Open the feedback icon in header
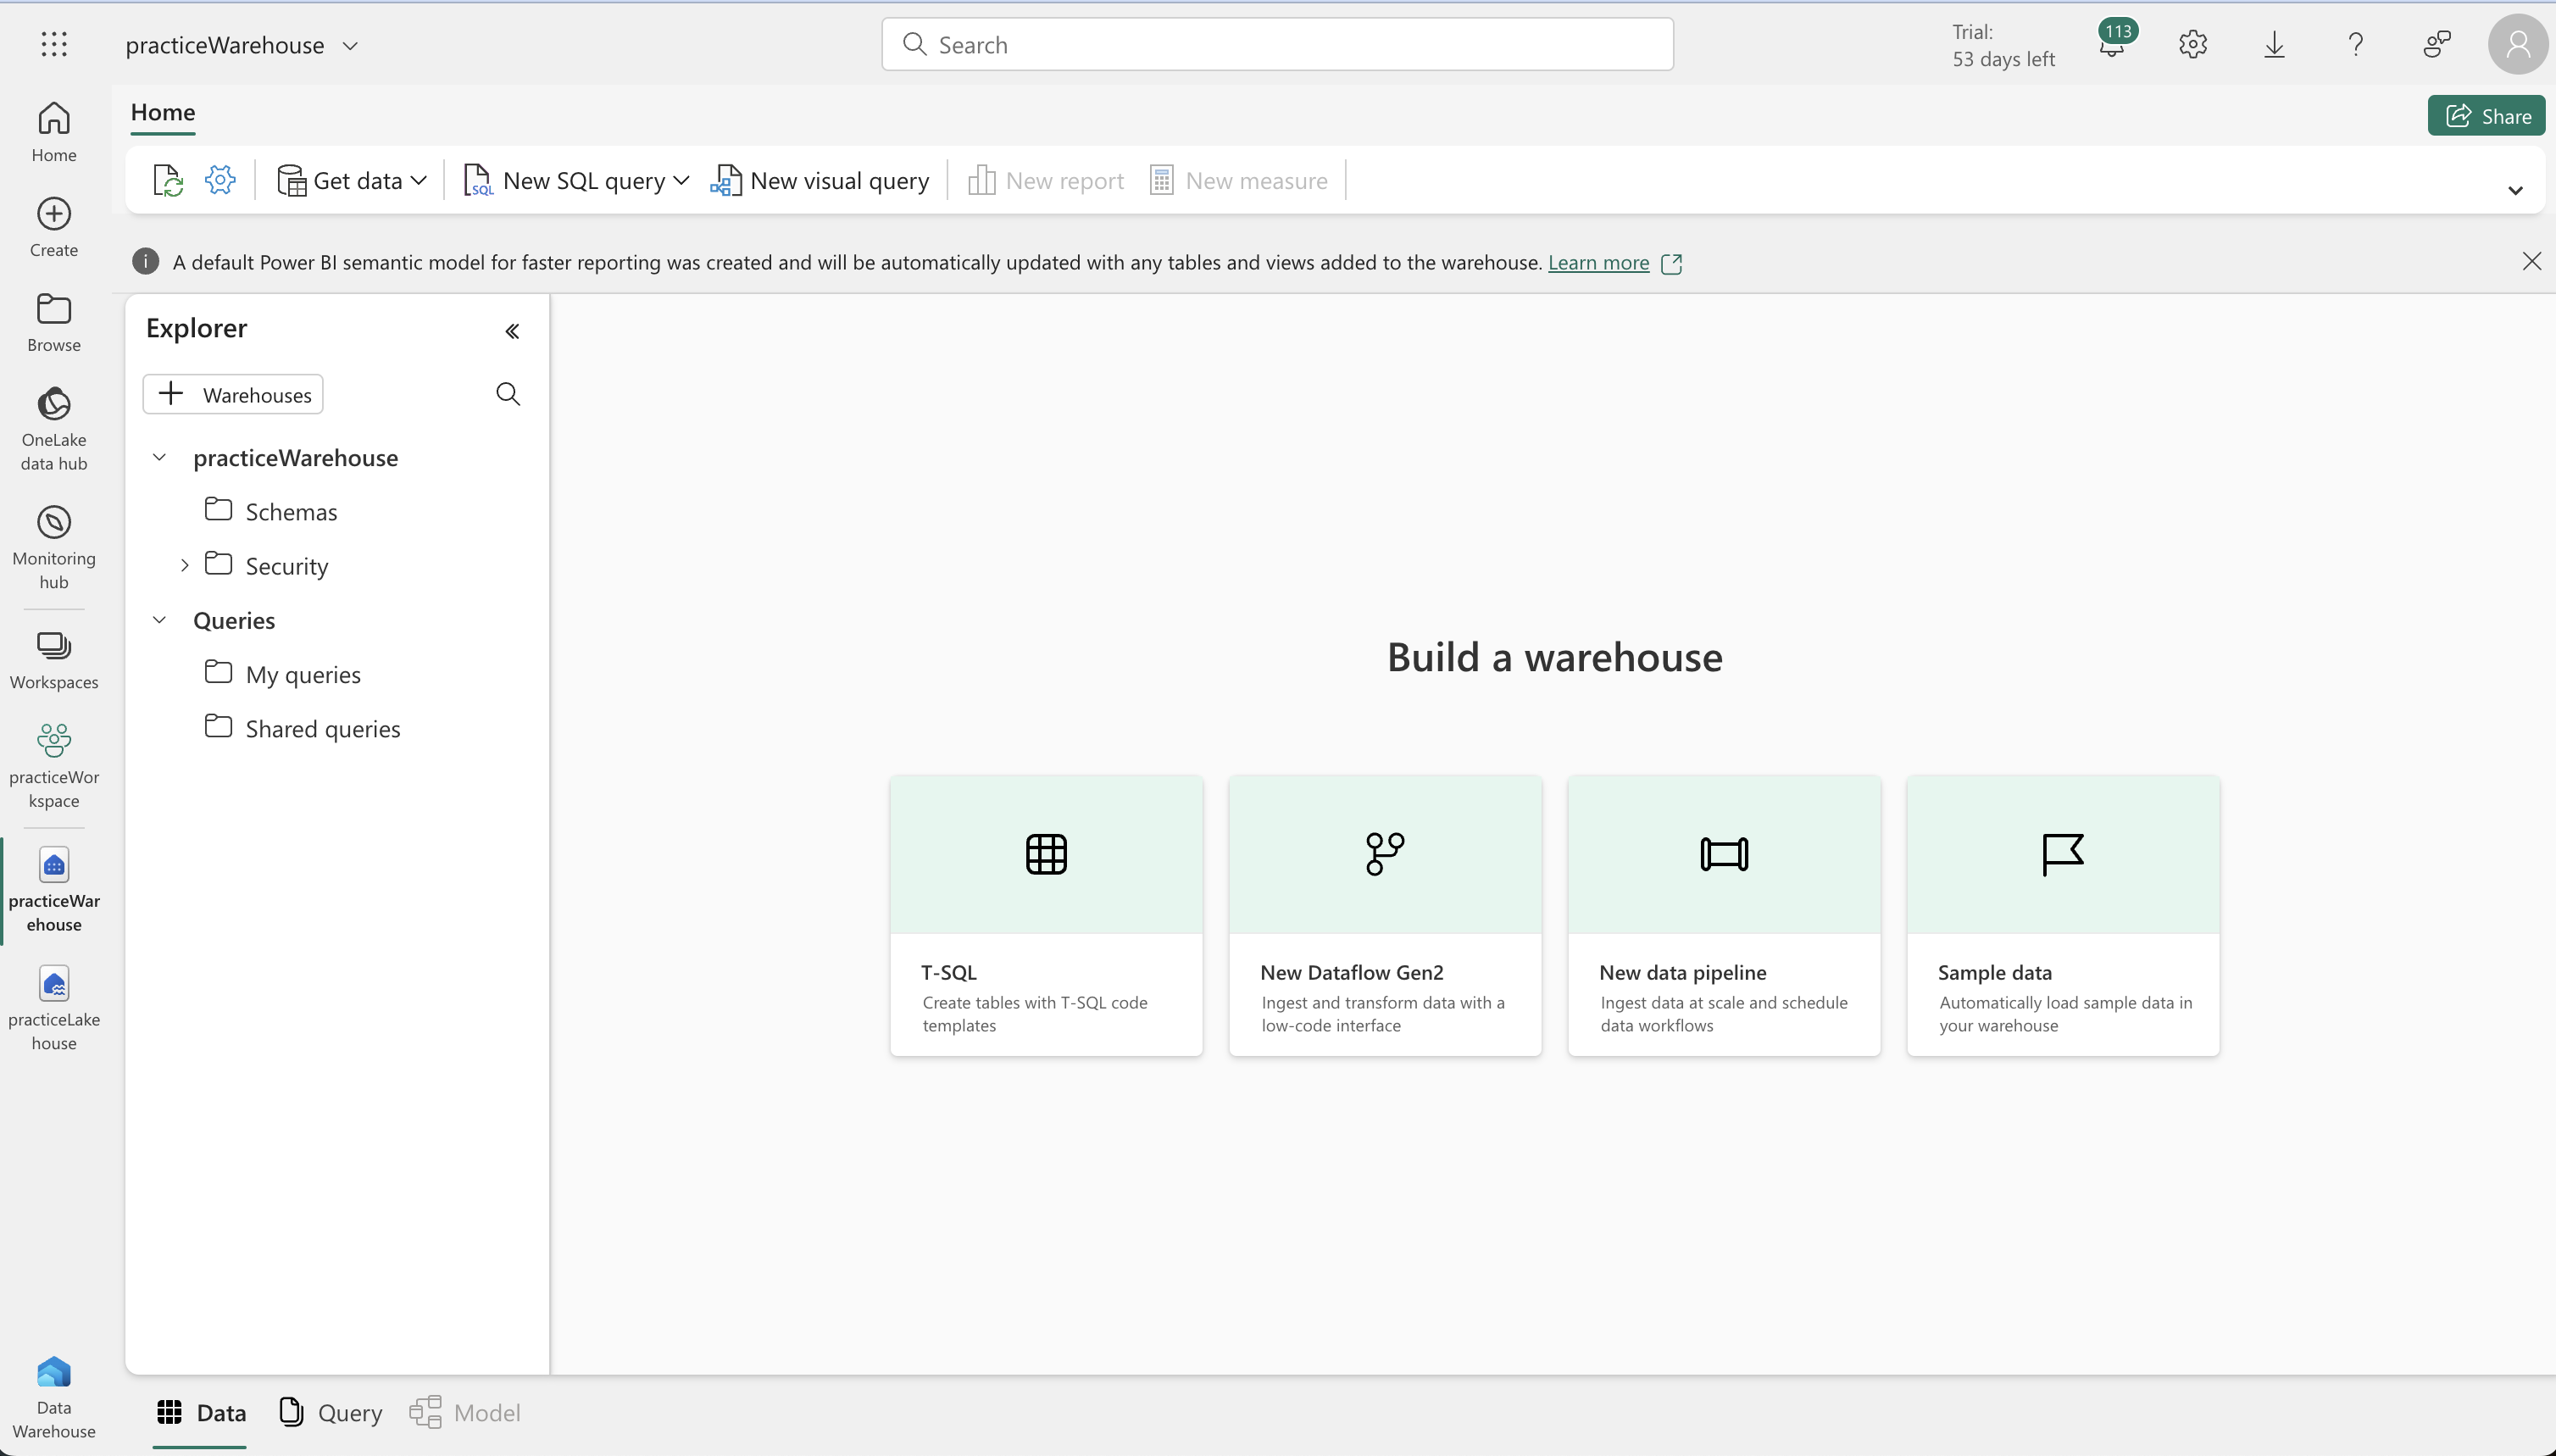 click(x=2437, y=44)
